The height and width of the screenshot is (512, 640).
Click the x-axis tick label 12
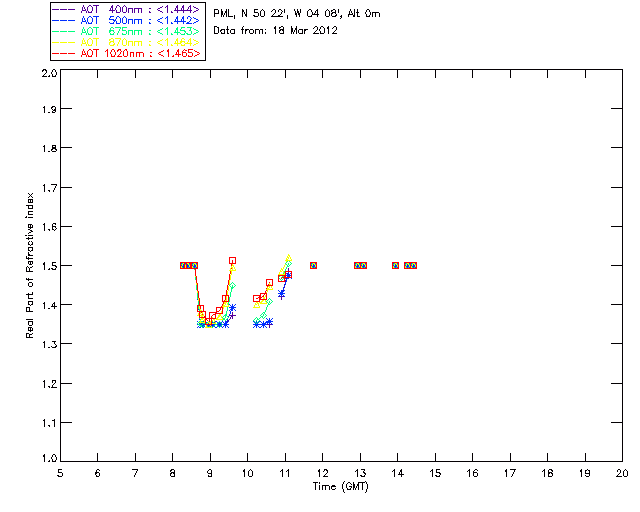(322, 473)
